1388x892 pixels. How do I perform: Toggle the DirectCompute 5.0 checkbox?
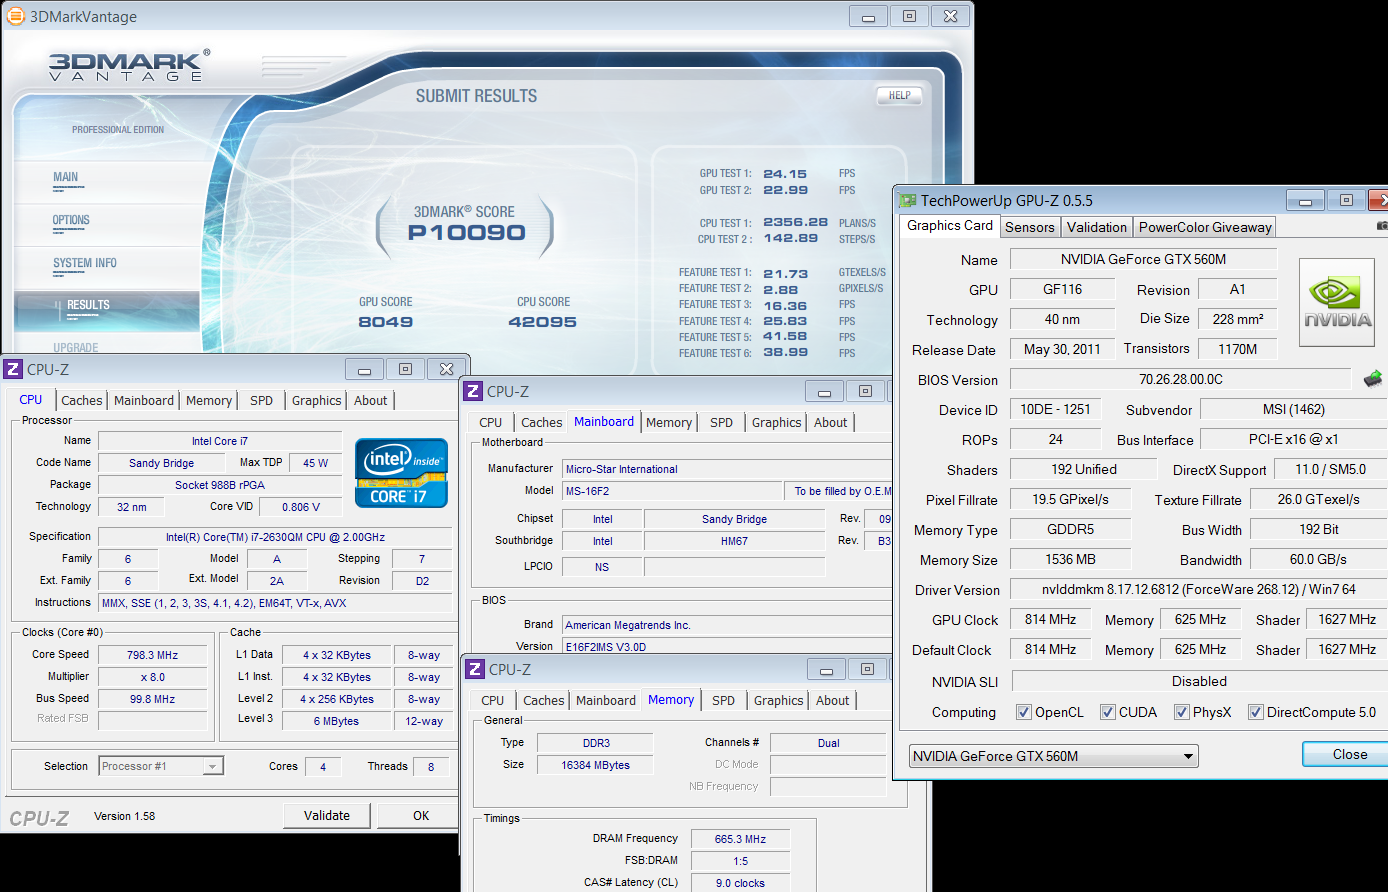1256,712
